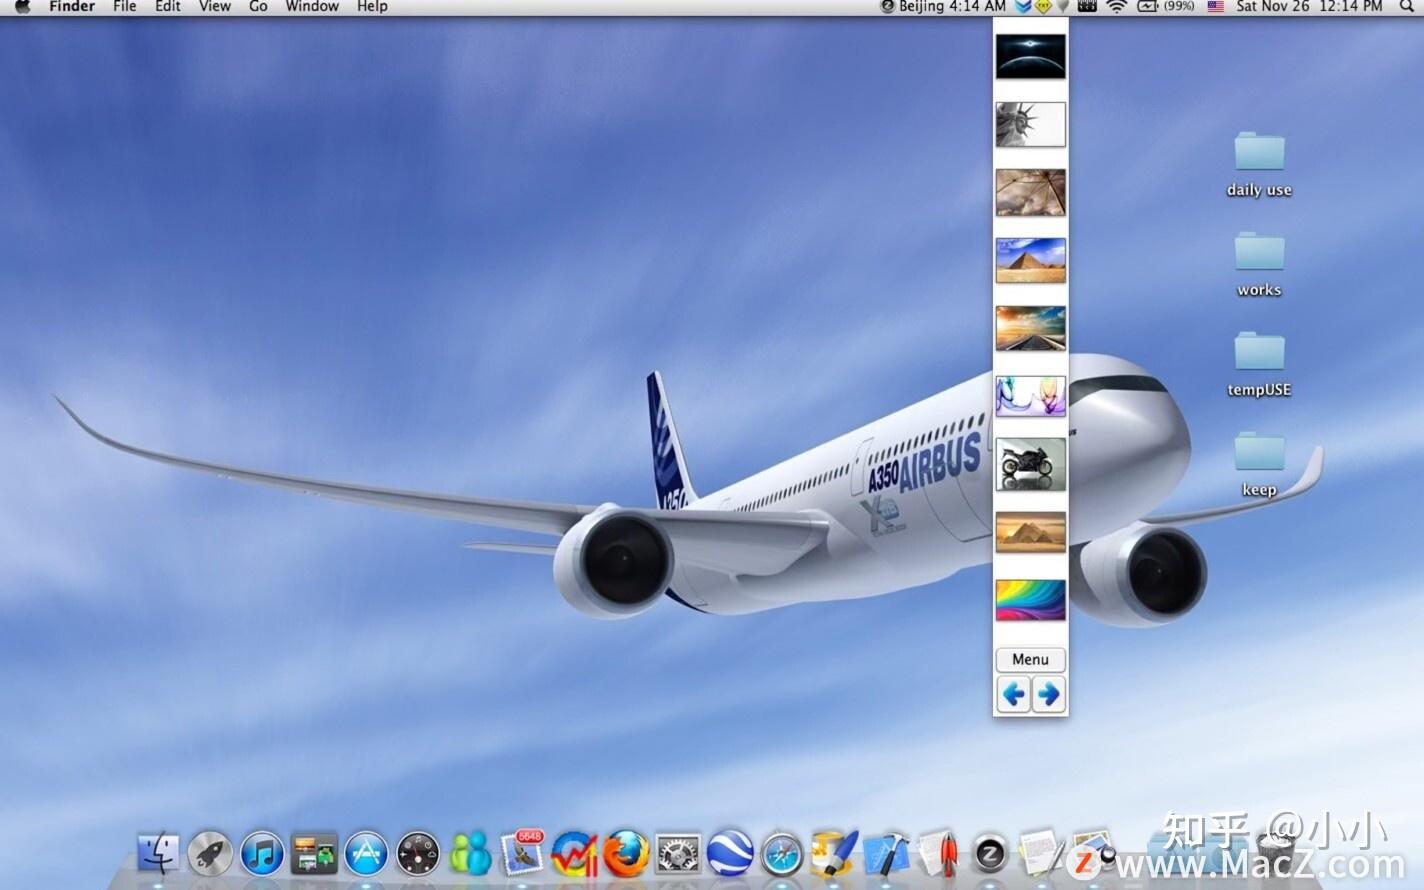
Task: Click the Beijing 4:14 AM world clock
Action: tap(942, 6)
